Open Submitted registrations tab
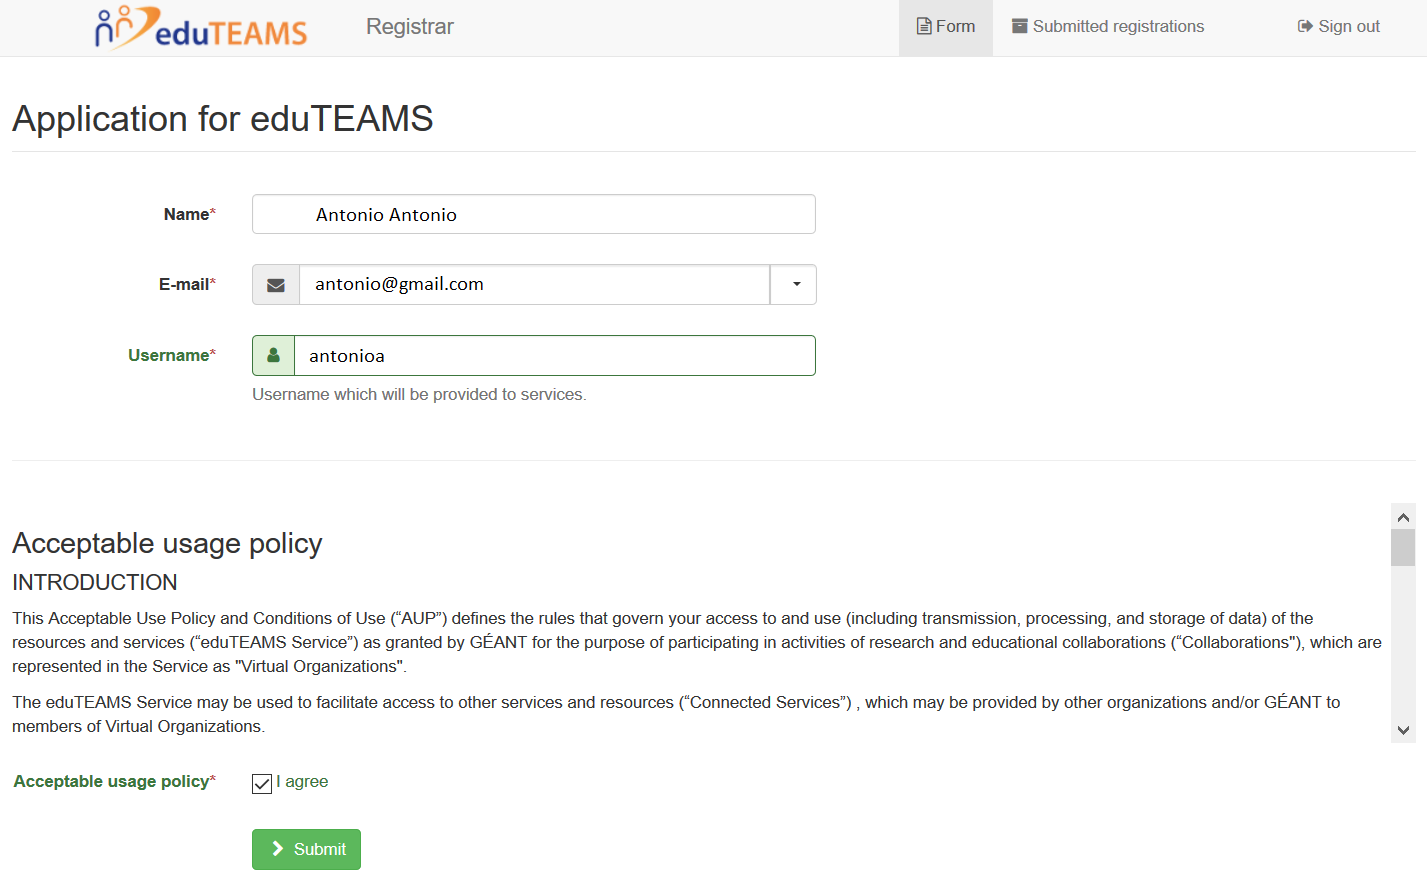 pos(1108,27)
